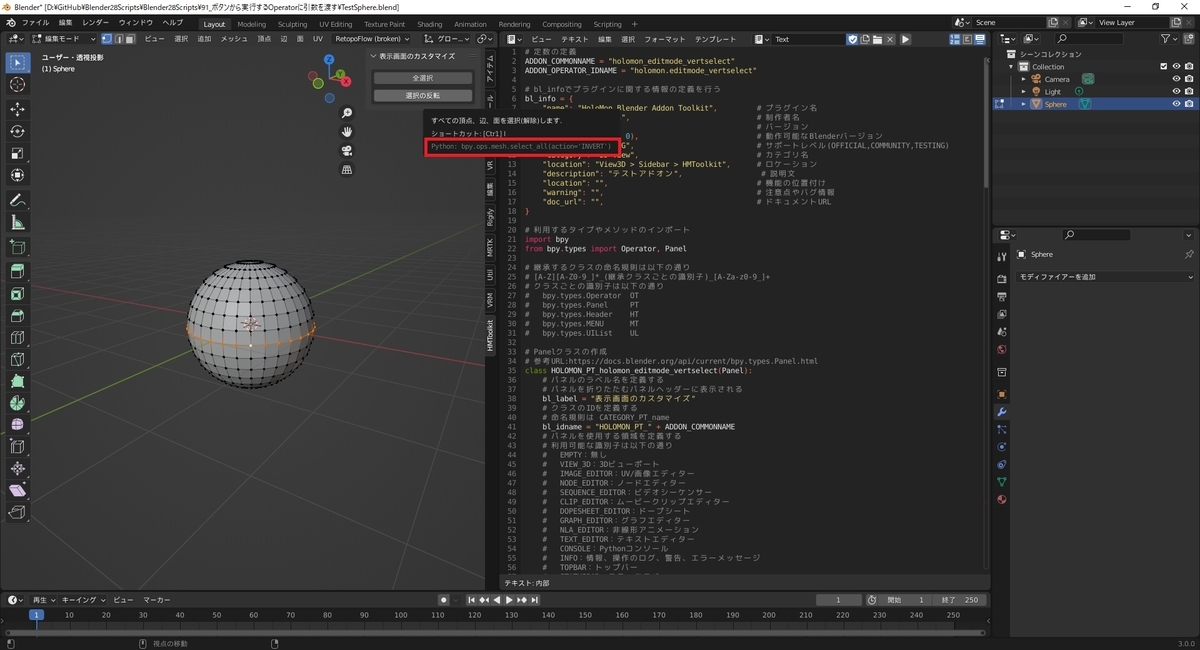
Task: Hide Camera in viewport via eye icon
Action: click(x=1176, y=79)
